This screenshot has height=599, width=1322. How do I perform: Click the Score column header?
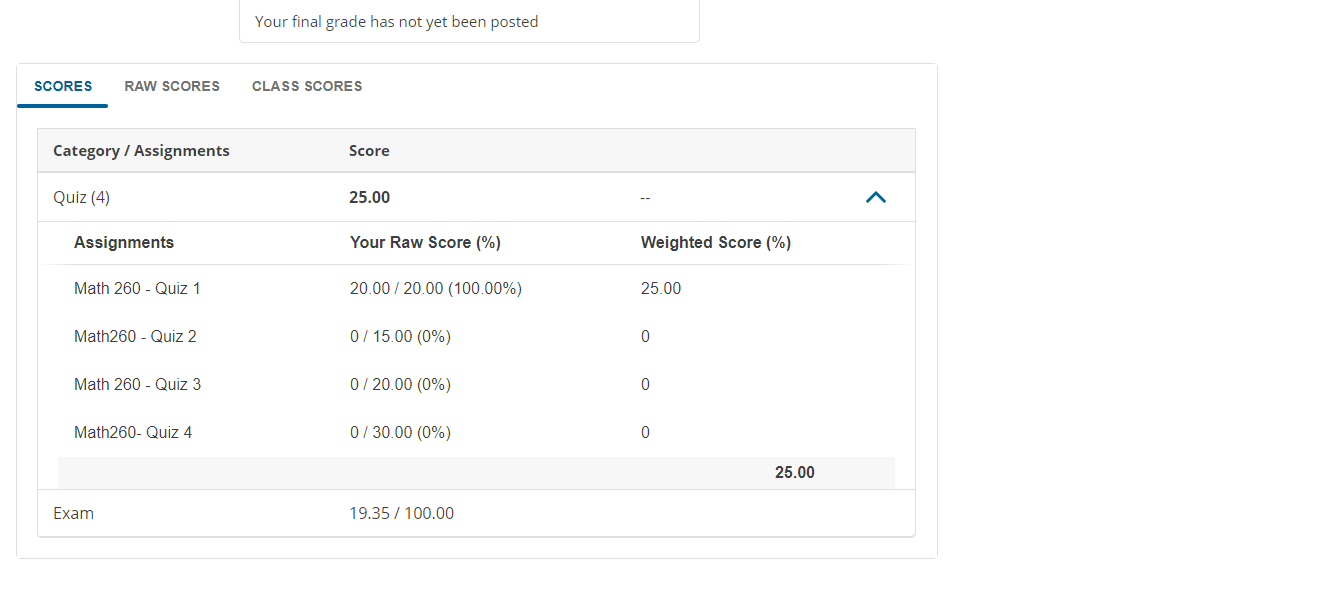369,151
